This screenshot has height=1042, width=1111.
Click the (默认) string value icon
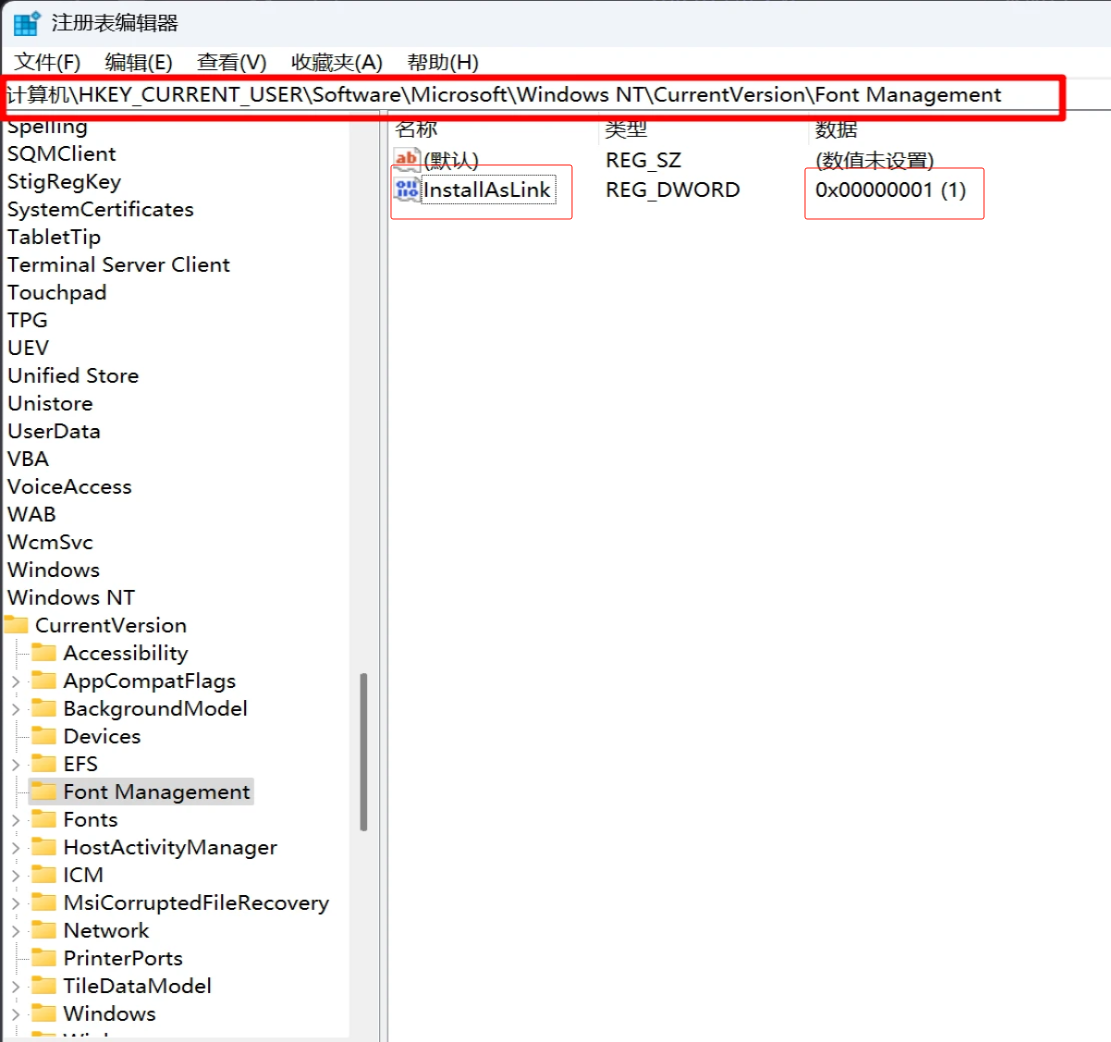(407, 159)
